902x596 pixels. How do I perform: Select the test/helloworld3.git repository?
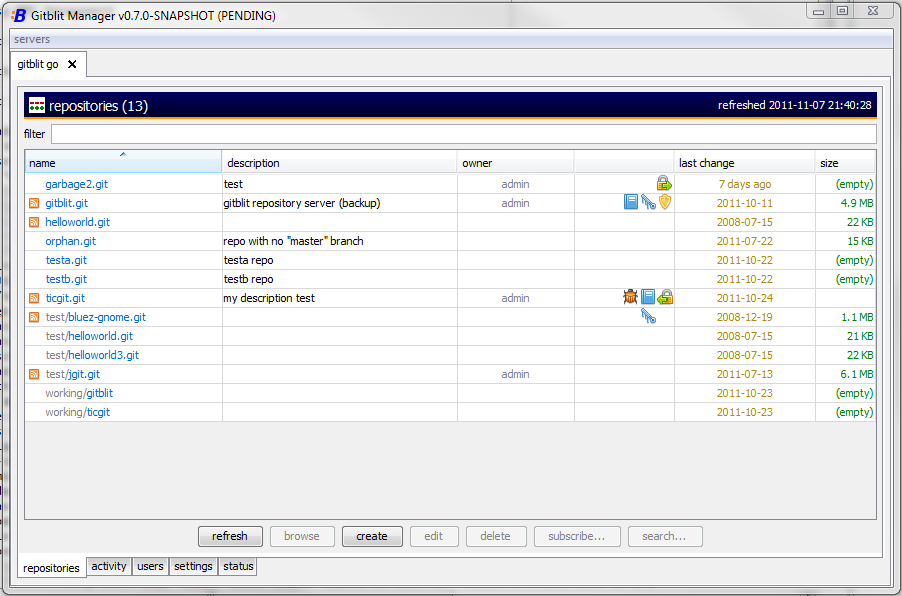(92, 355)
